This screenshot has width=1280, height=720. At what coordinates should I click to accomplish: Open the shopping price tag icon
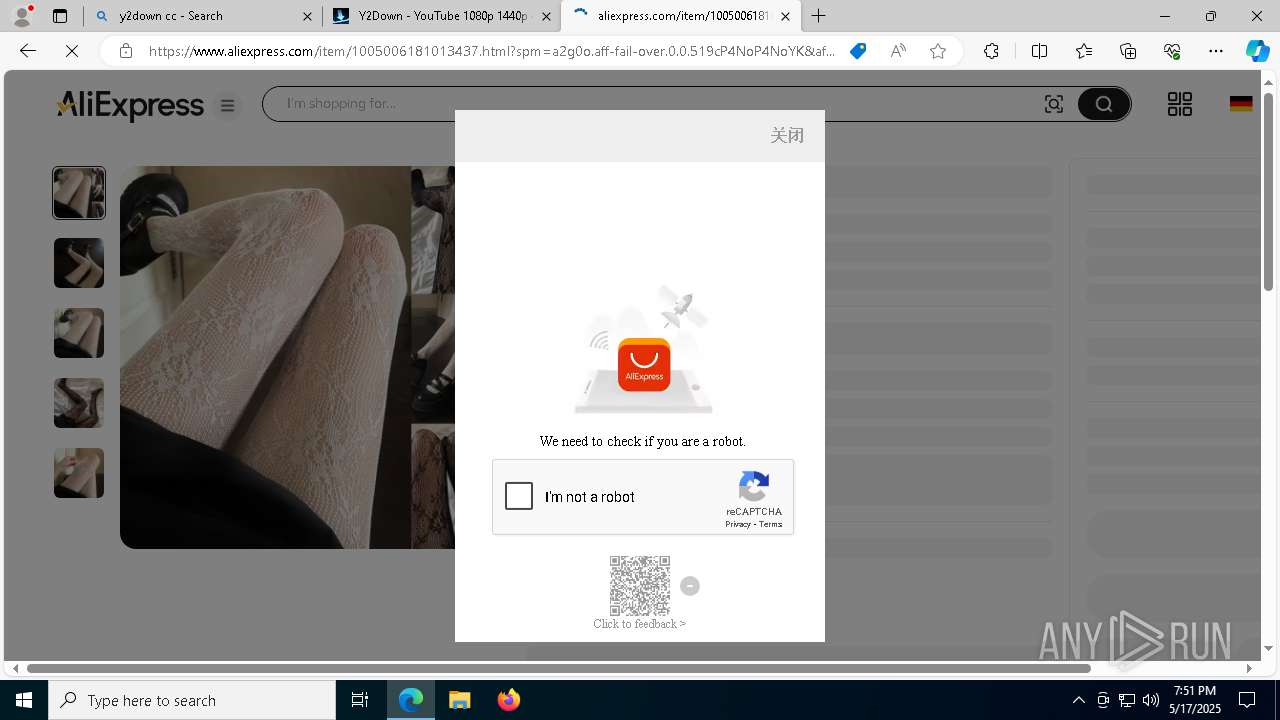click(x=857, y=51)
